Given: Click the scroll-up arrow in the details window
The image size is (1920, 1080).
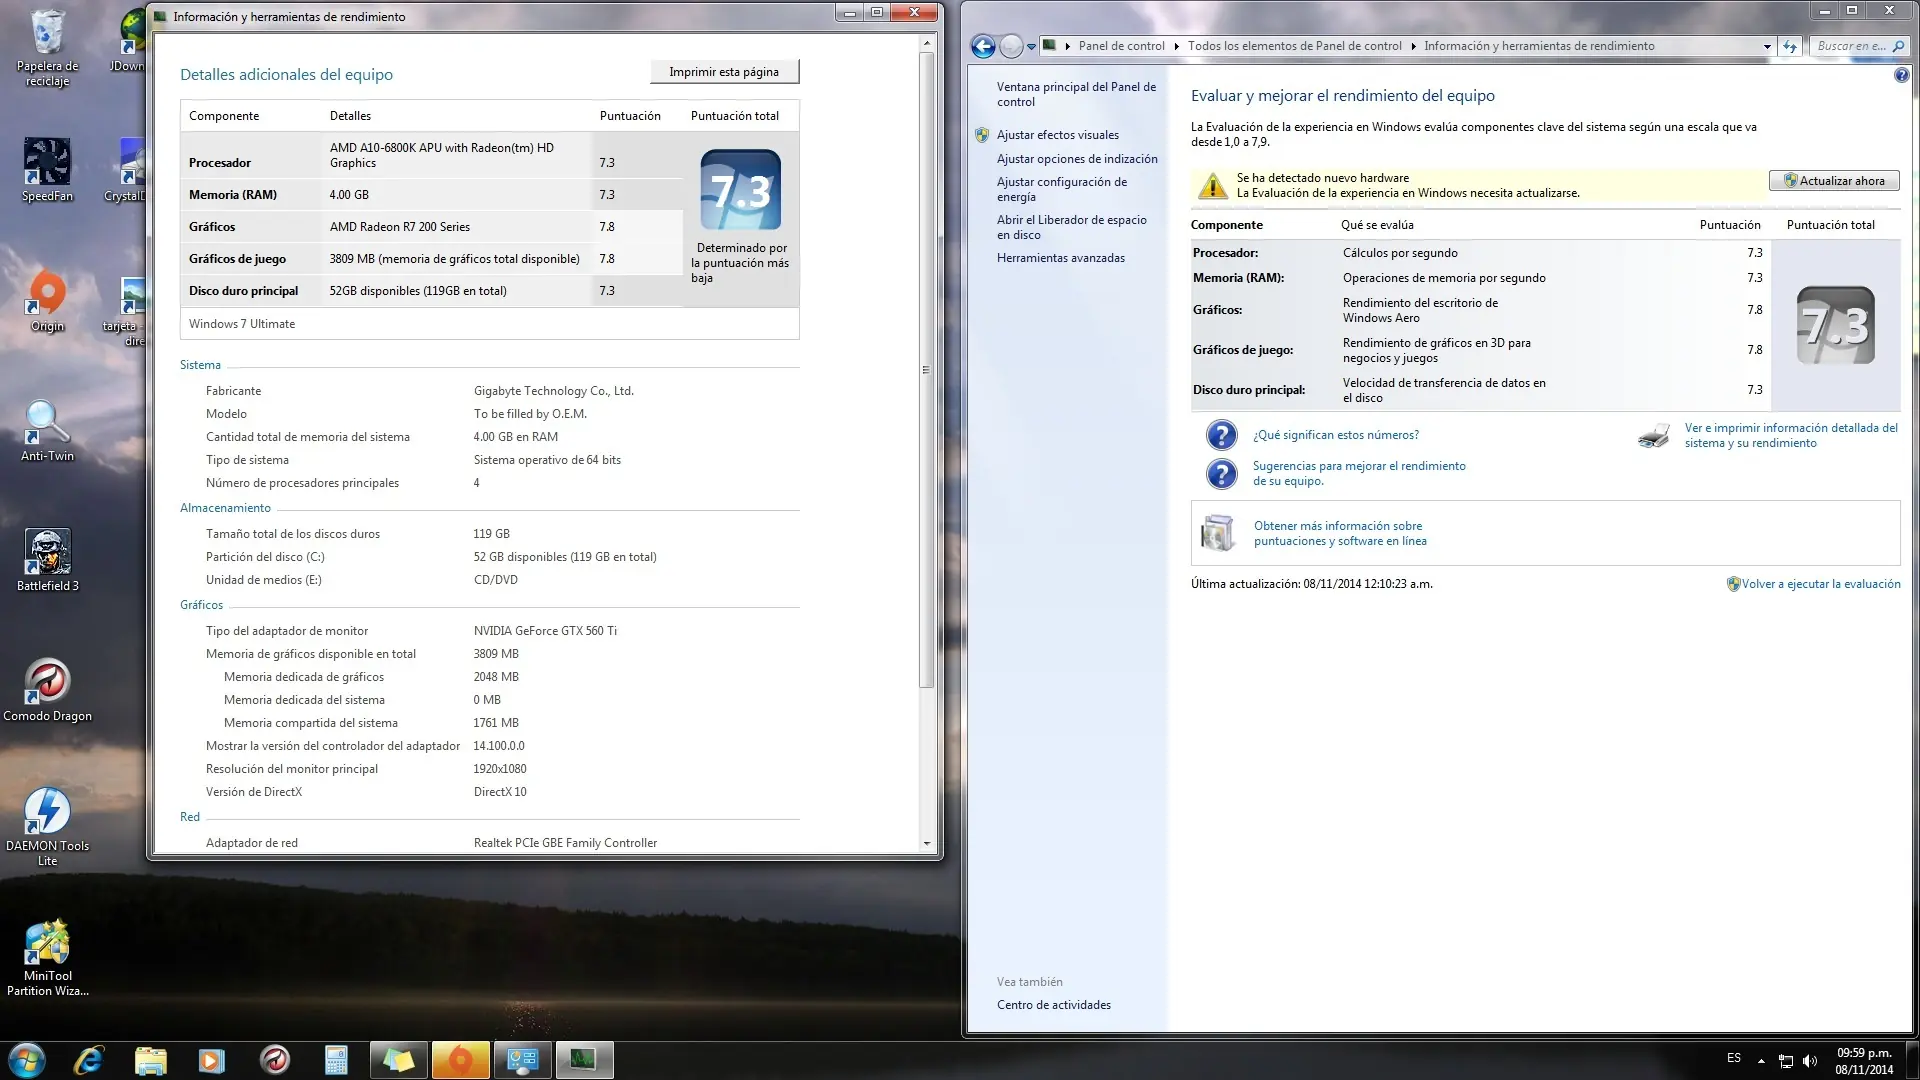Looking at the screenshot, I should click(x=927, y=43).
